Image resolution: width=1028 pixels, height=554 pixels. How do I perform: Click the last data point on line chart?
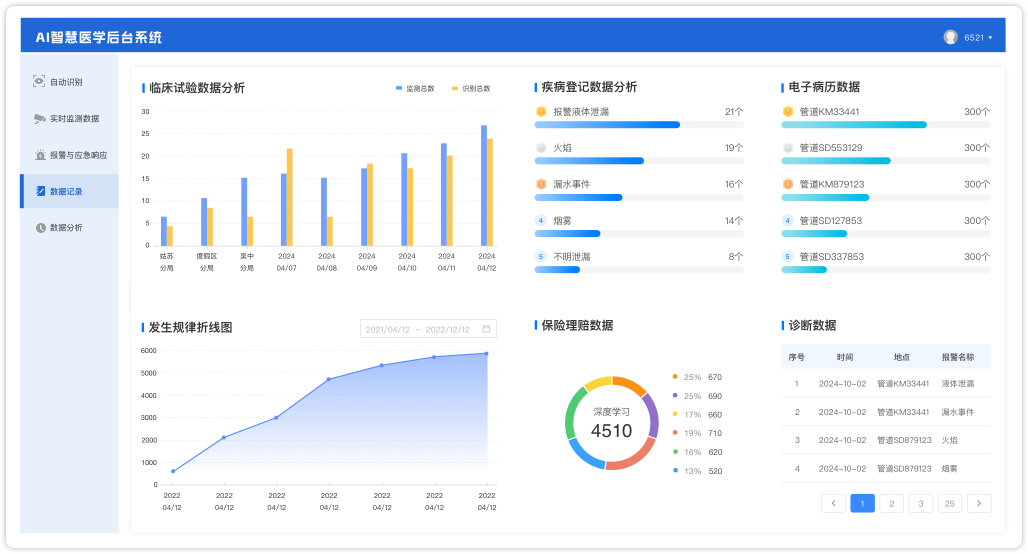click(x=486, y=354)
